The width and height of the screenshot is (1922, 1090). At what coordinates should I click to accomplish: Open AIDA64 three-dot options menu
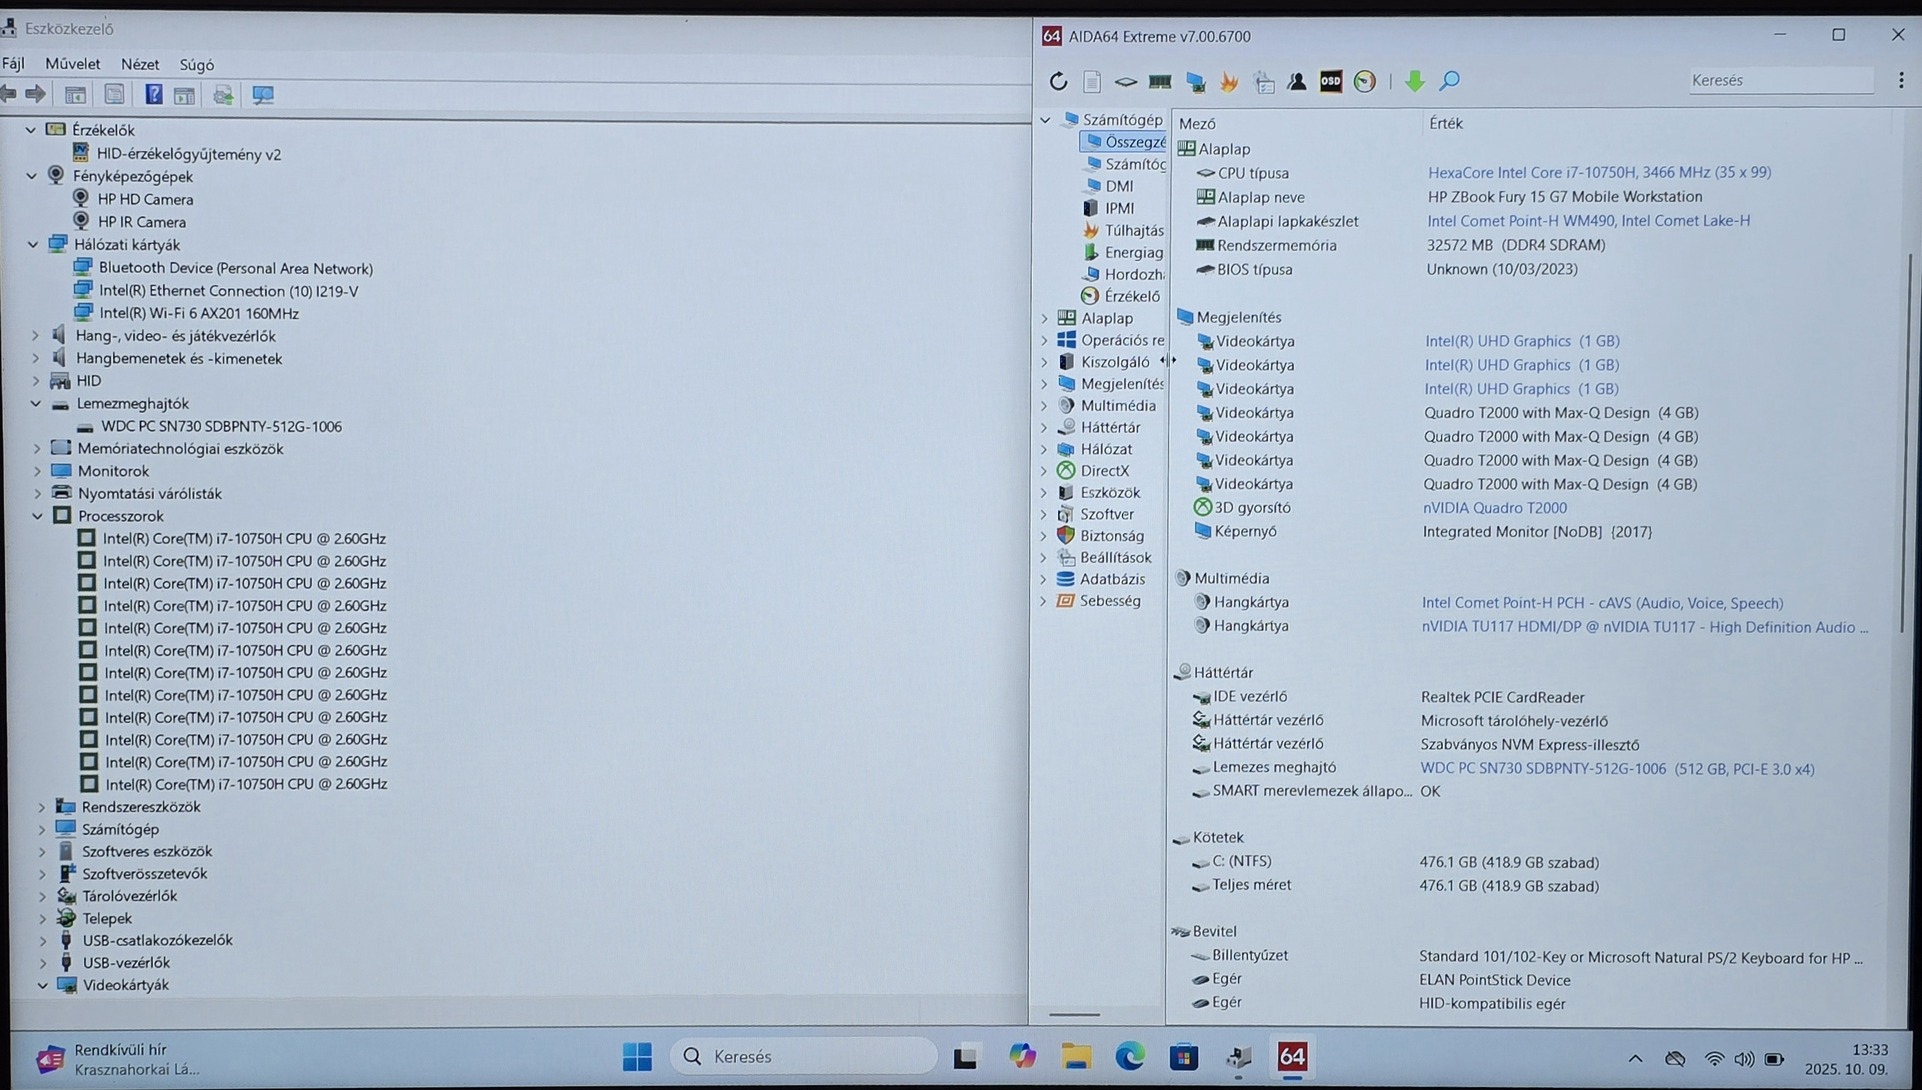pos(1901,81)
